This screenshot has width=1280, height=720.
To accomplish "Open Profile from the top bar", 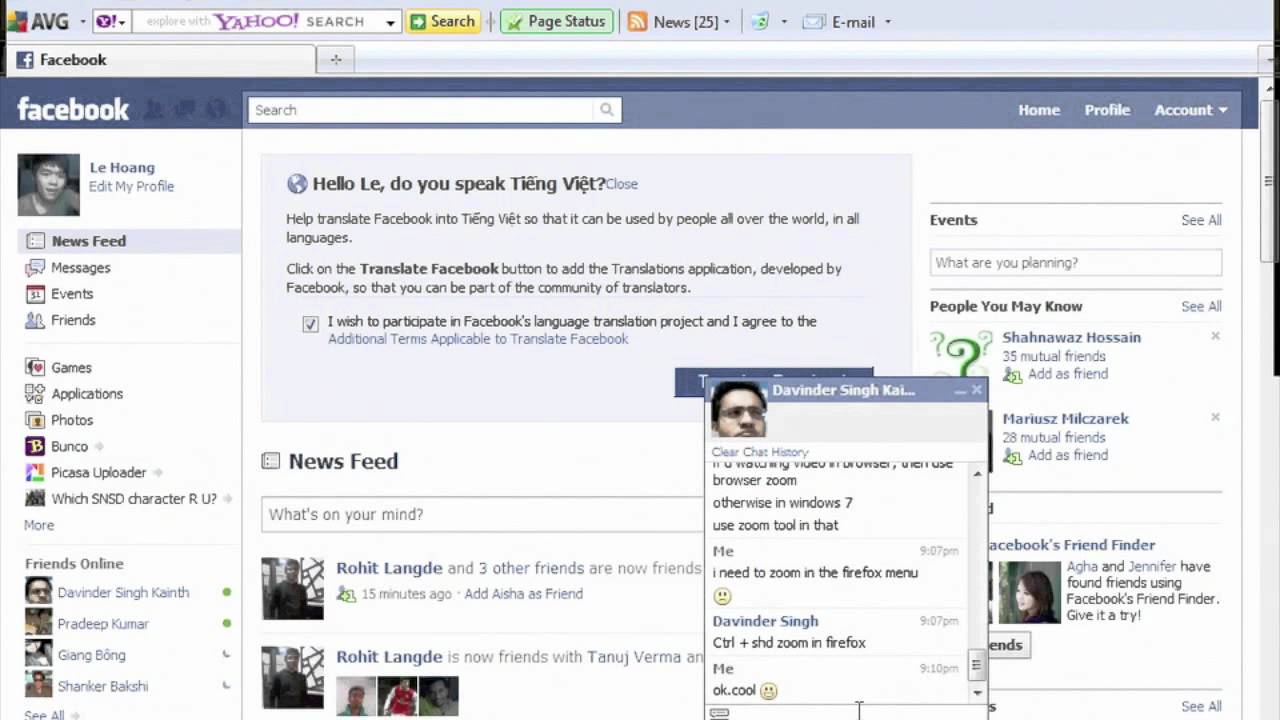I will [1107, 110].
